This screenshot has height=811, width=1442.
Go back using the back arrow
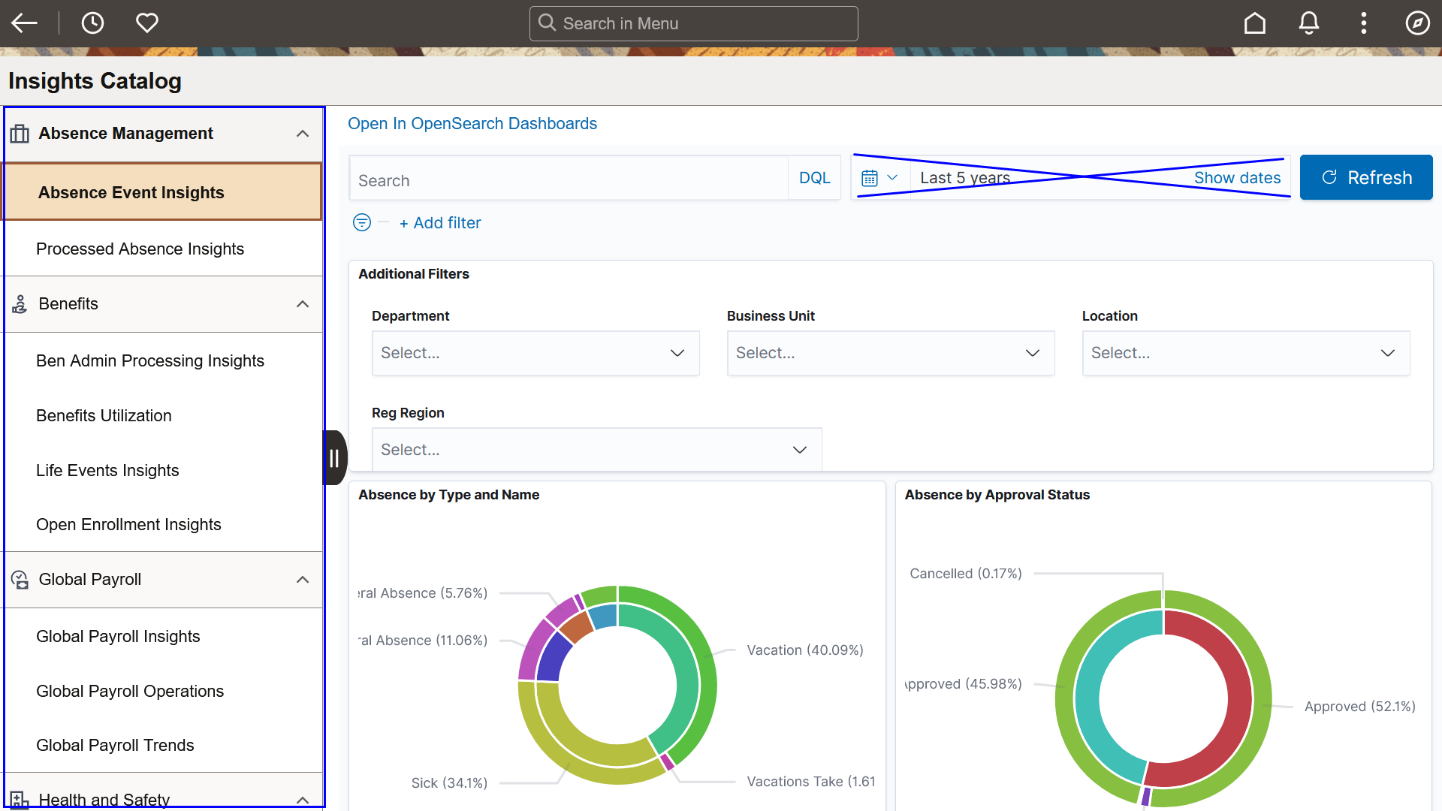[24, 23]
